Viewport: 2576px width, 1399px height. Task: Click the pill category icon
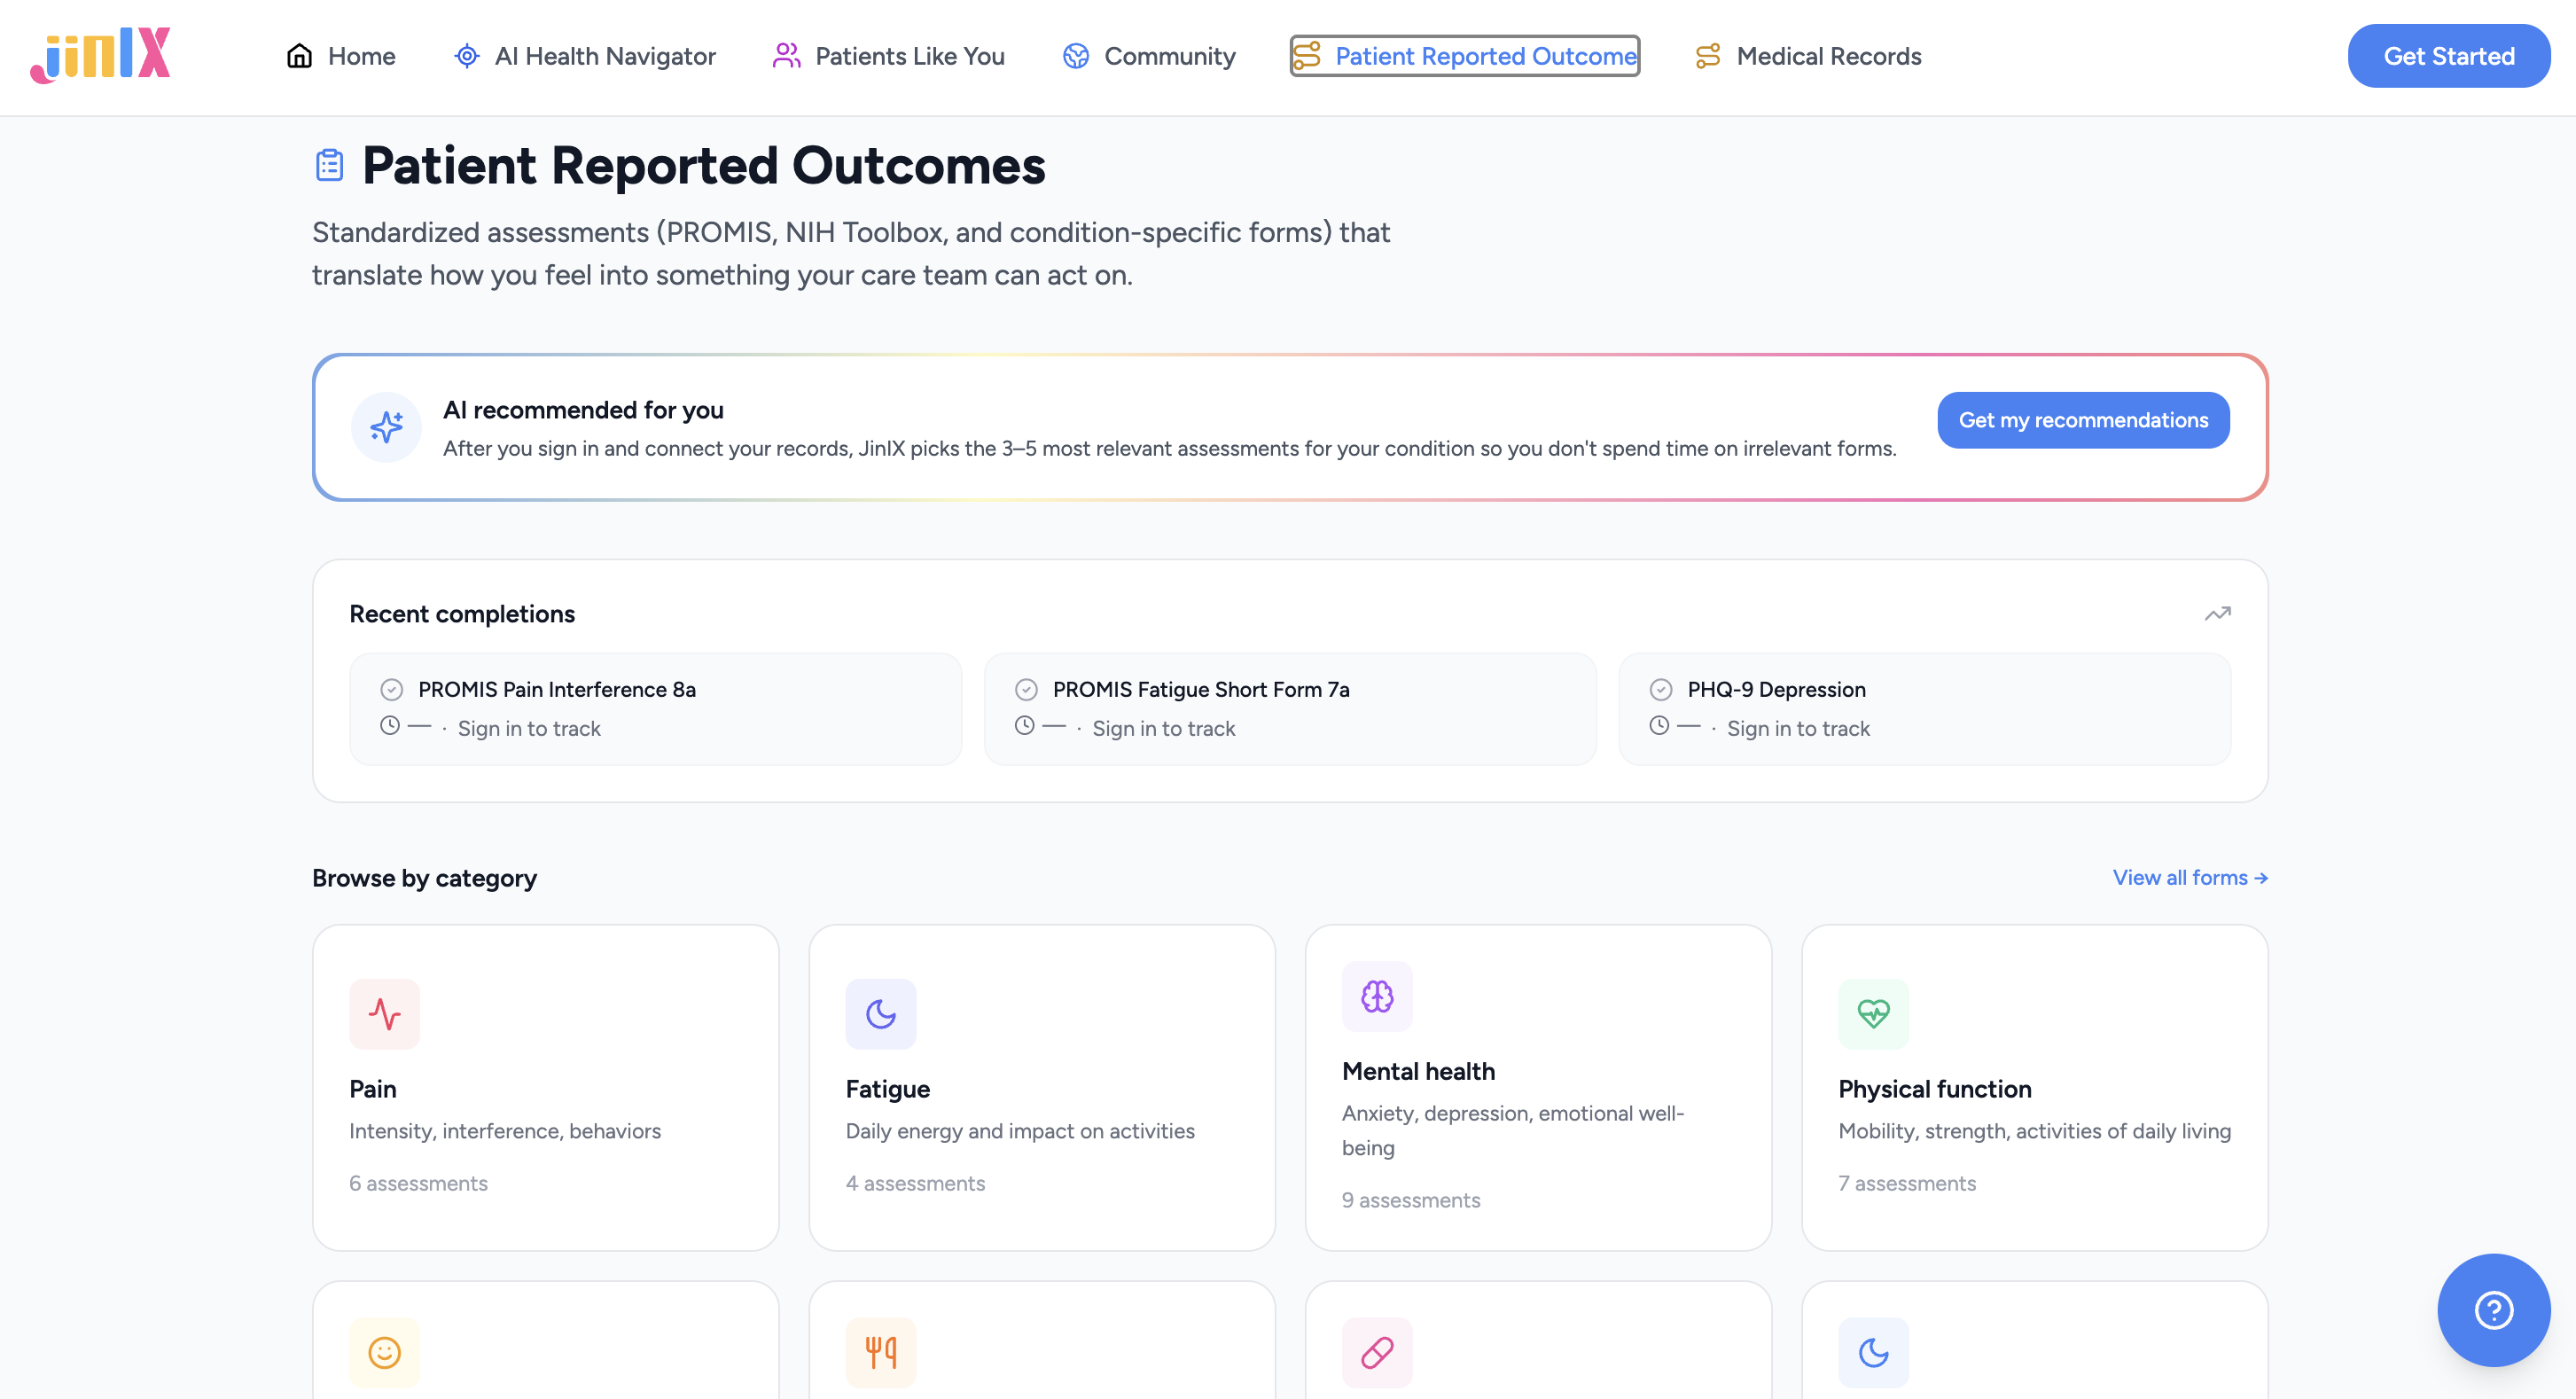coord(1377,1352)
